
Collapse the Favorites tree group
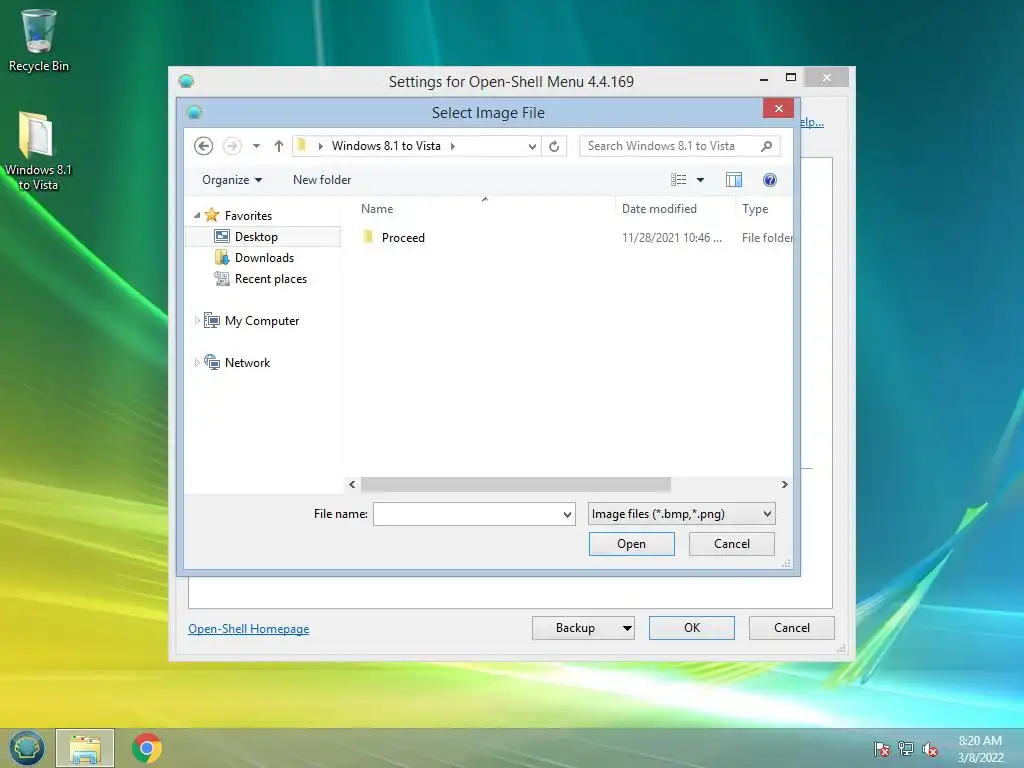point(197,215)
